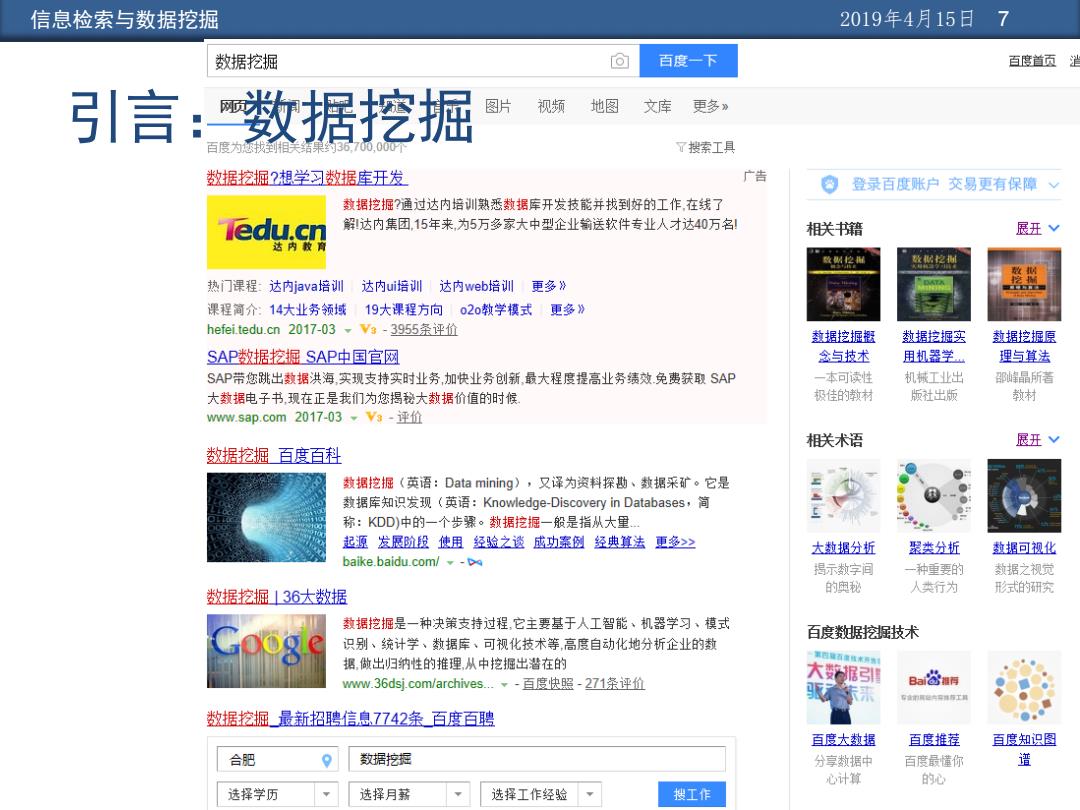Click the 达内java培训 course link
1080x810 pixels.
coord(307,286)
